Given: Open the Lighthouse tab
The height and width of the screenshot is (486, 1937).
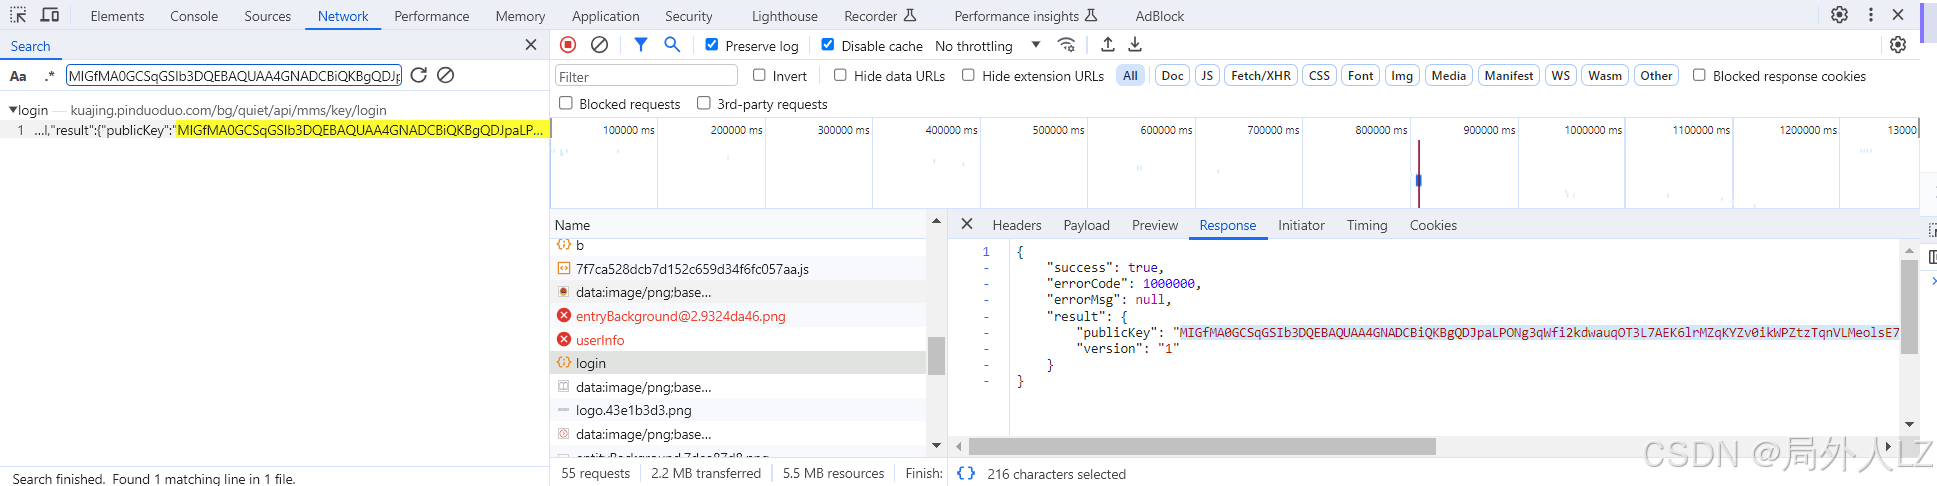Looking at the screenshot, I should point(785,16).
